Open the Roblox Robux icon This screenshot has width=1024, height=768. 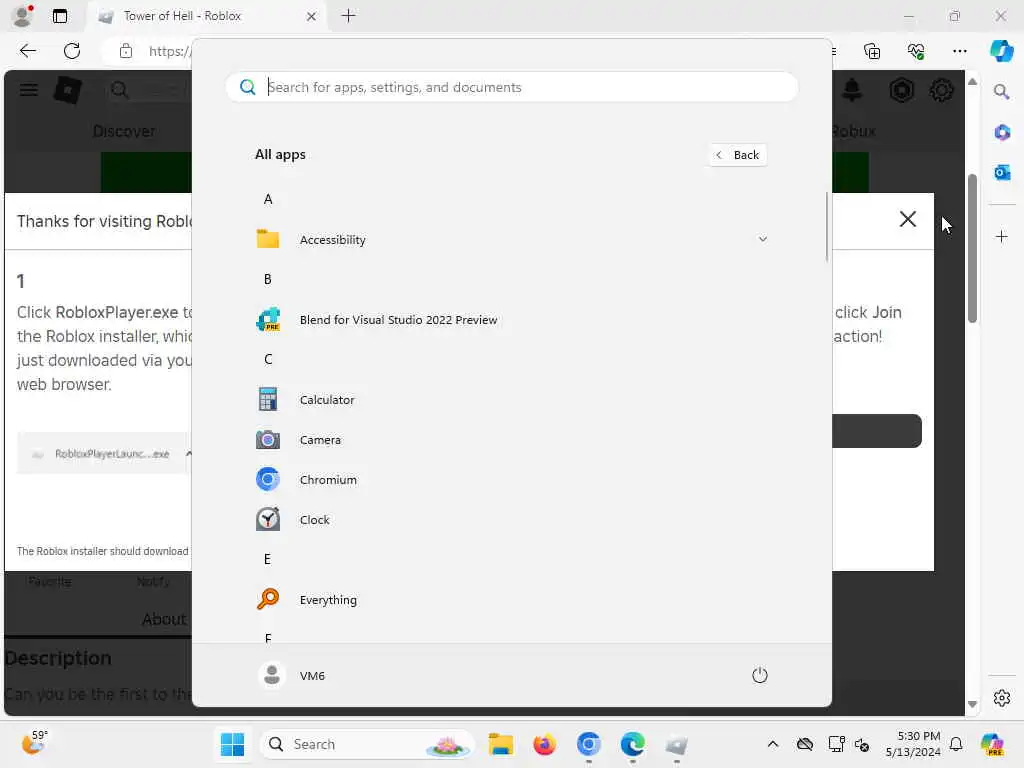(x=901, y=90)
